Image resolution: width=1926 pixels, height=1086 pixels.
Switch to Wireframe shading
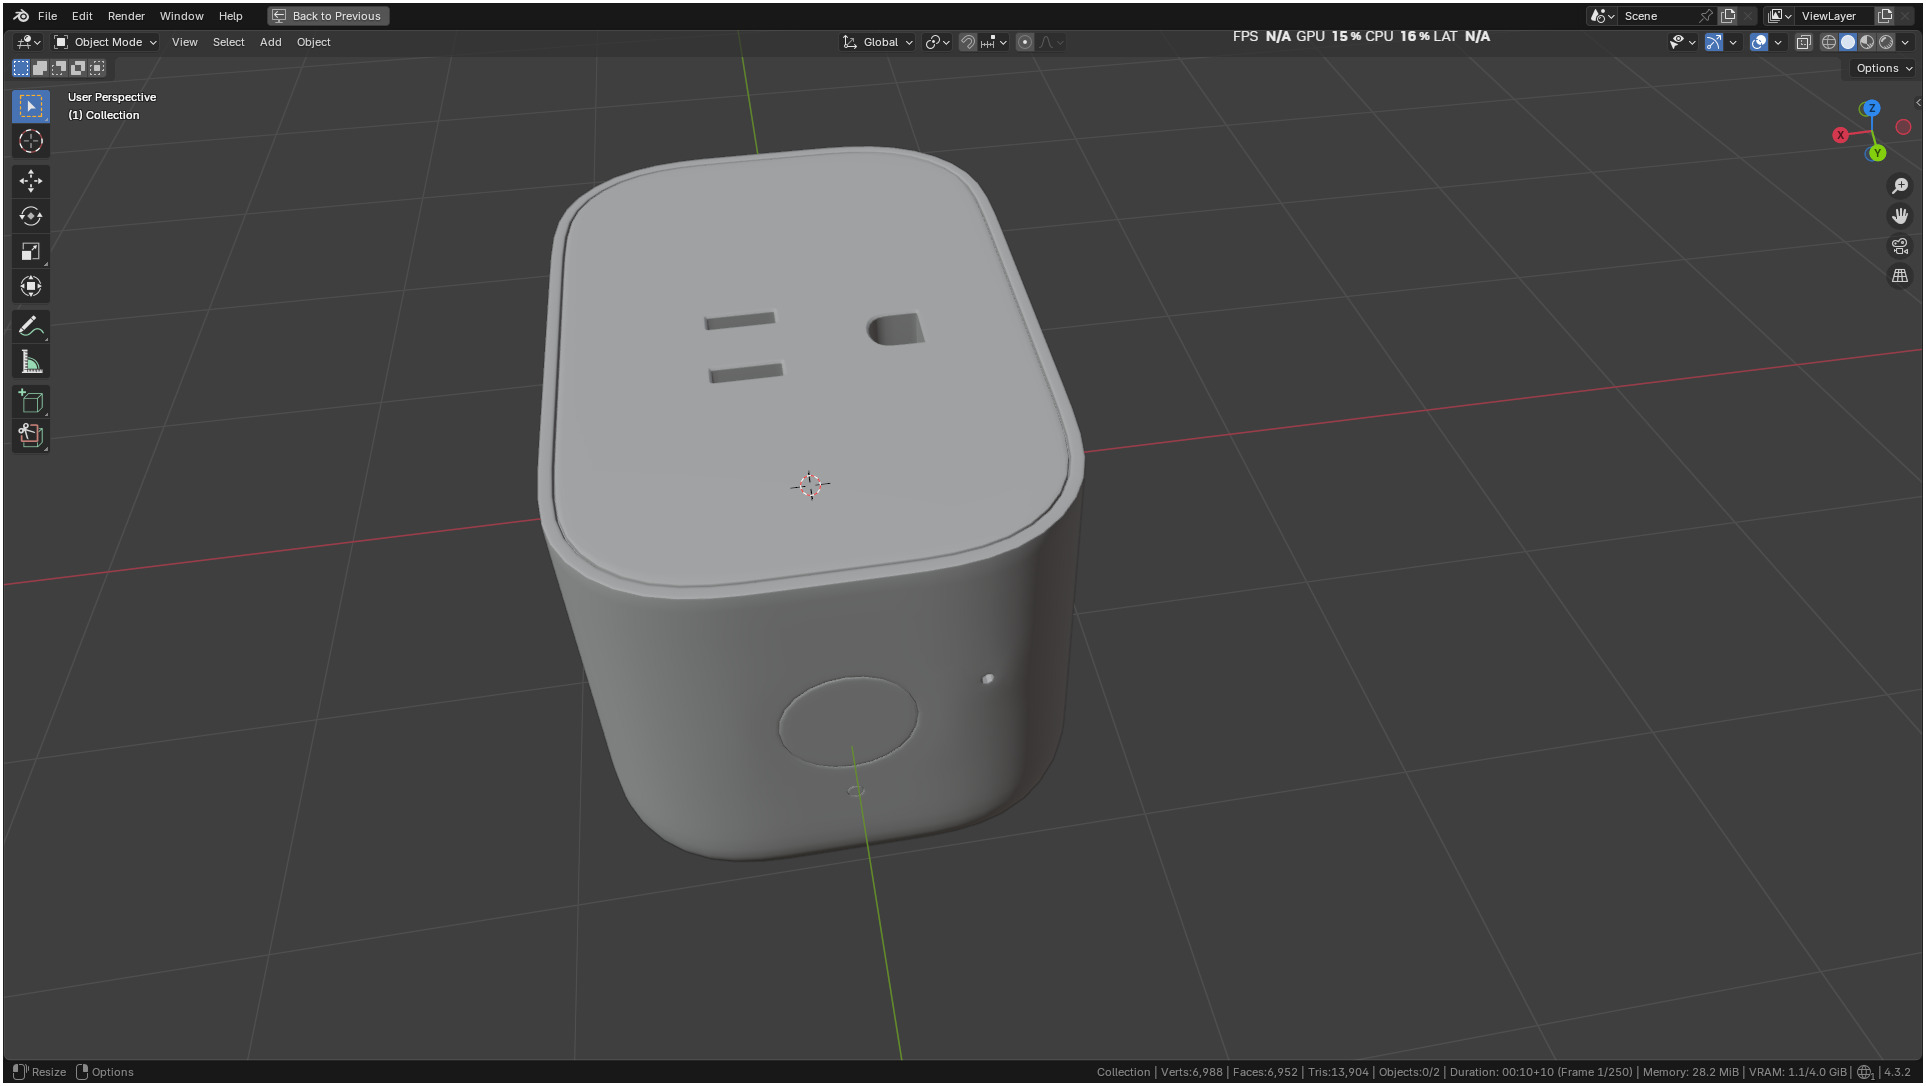(1829, 42)
